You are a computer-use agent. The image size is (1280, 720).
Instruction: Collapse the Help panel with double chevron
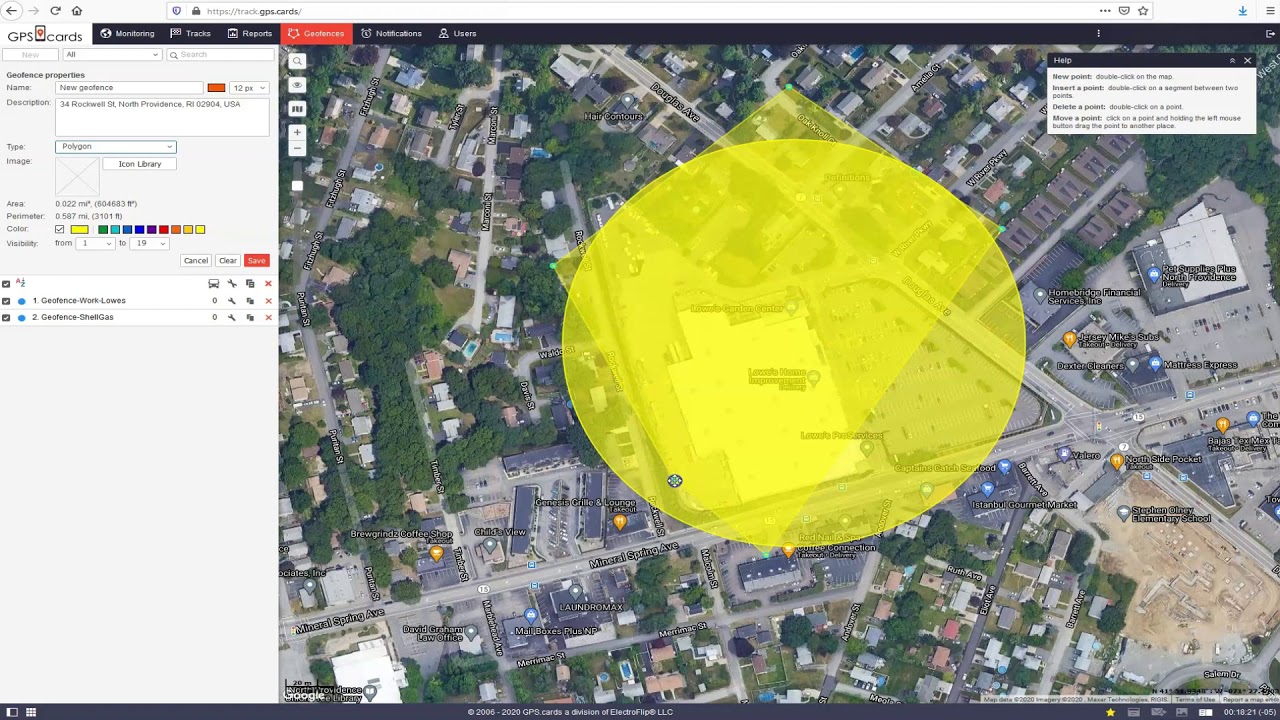(1232, 61)
